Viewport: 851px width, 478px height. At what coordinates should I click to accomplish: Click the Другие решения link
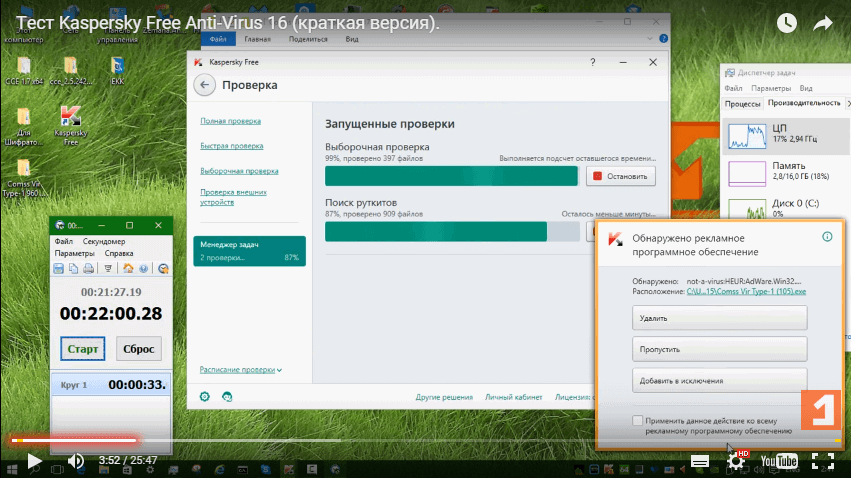[x=444, y=397]
